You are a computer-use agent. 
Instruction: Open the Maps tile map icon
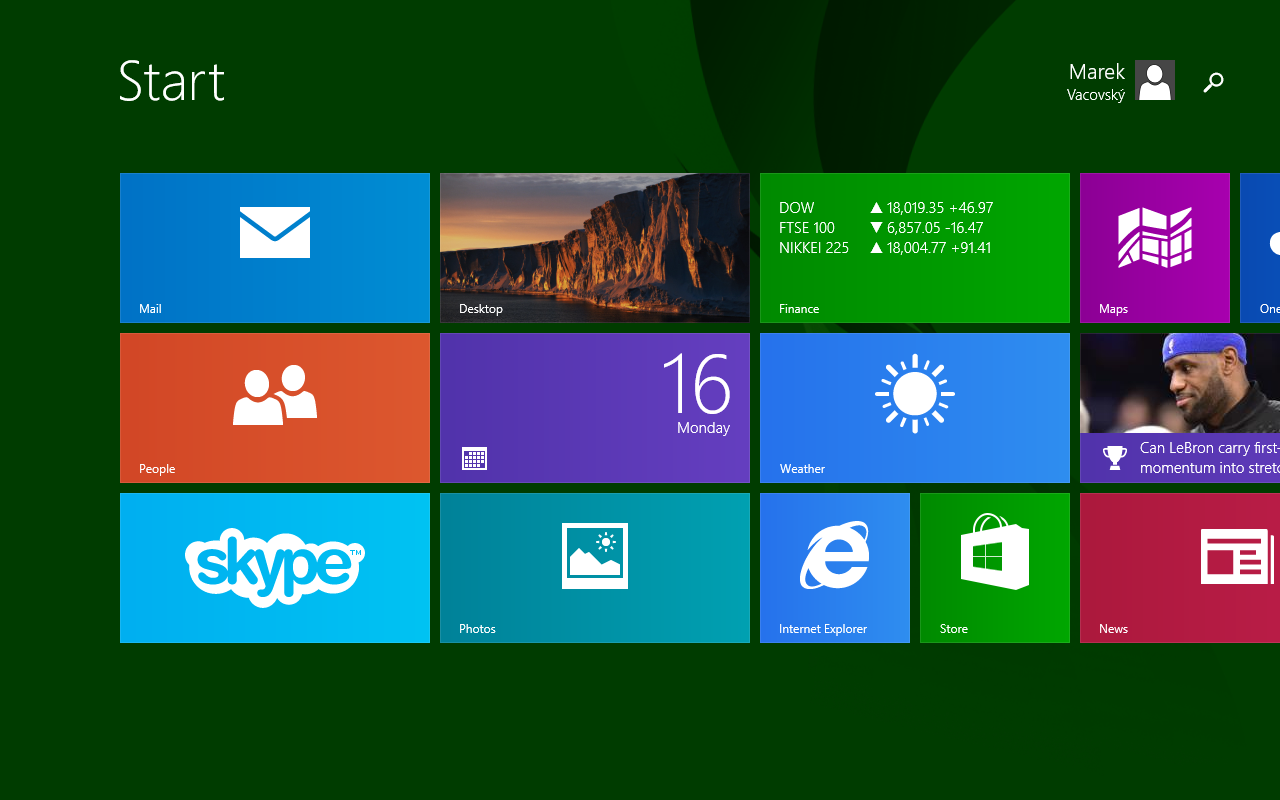[x=1155, y=237]
